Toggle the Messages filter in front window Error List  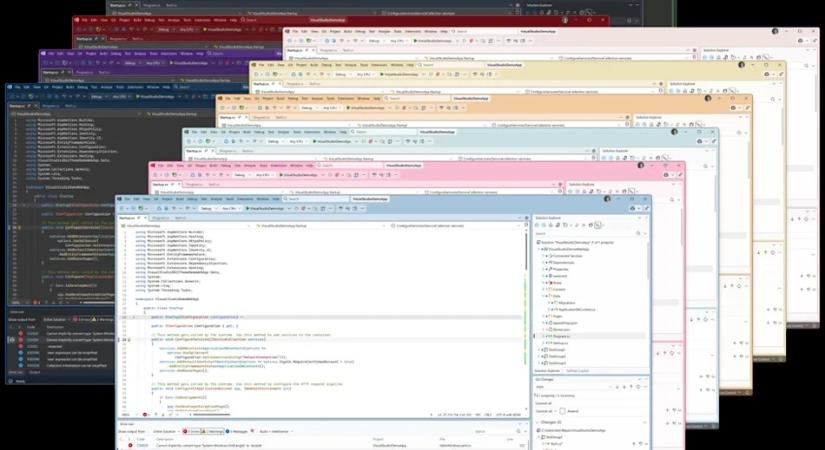[x=237, y=431]
